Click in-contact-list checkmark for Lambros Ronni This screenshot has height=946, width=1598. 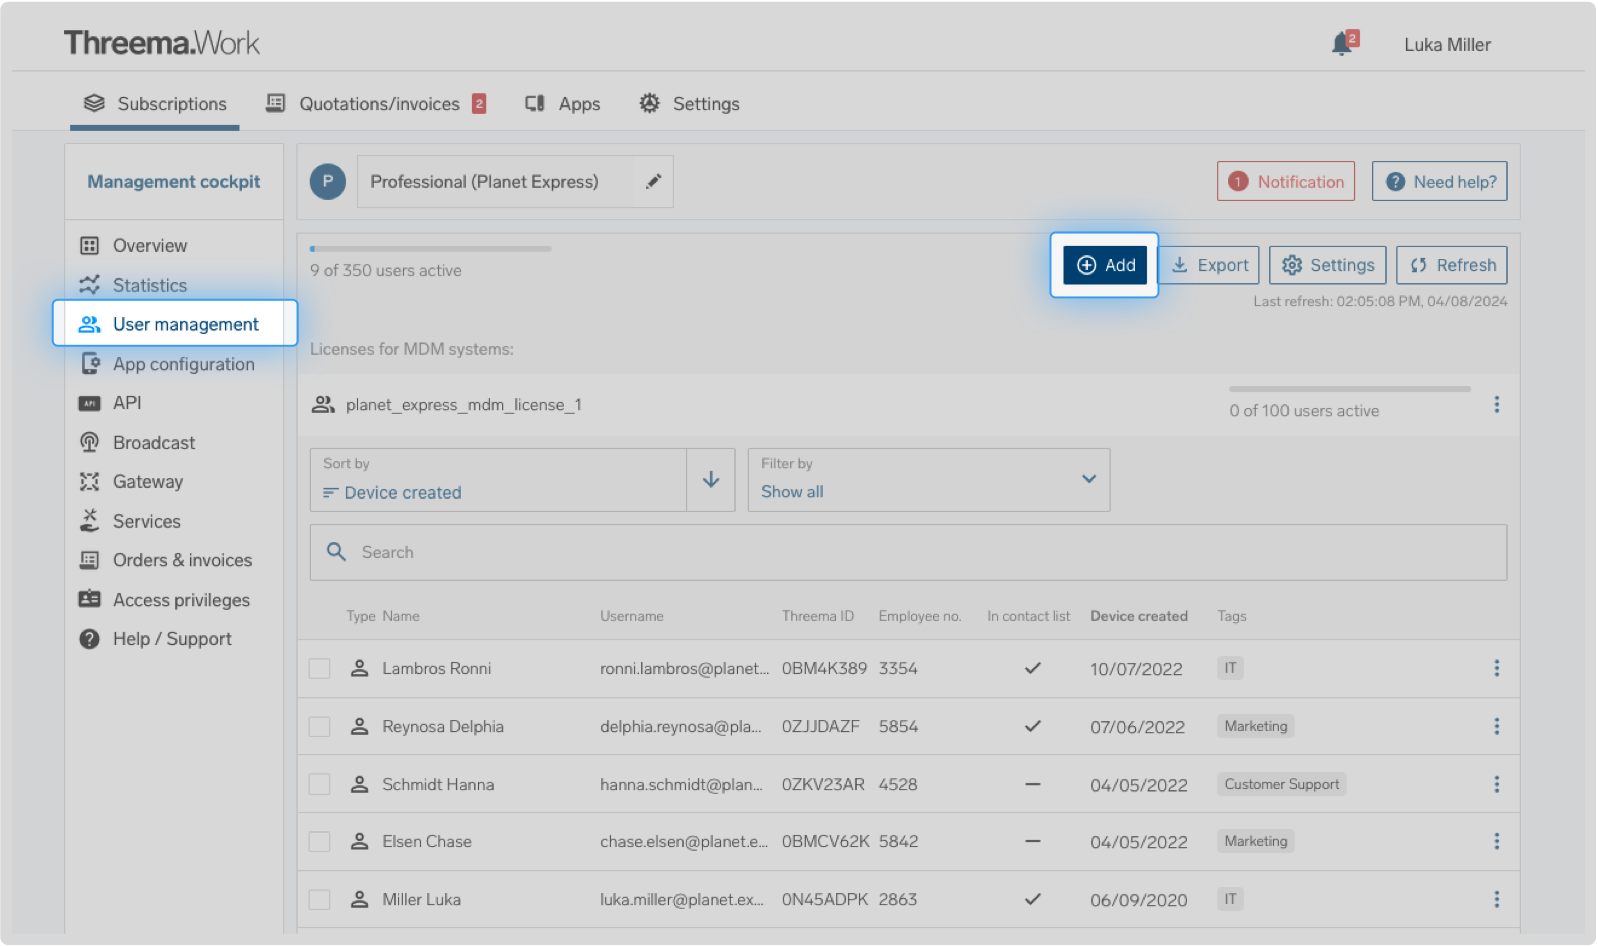1033,668
